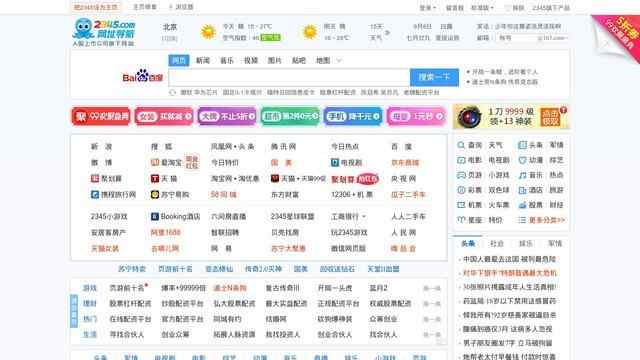Screen dimensions: 640x360
Task: Open the 股票 stocks icon
Action: (x=522, y=205)
